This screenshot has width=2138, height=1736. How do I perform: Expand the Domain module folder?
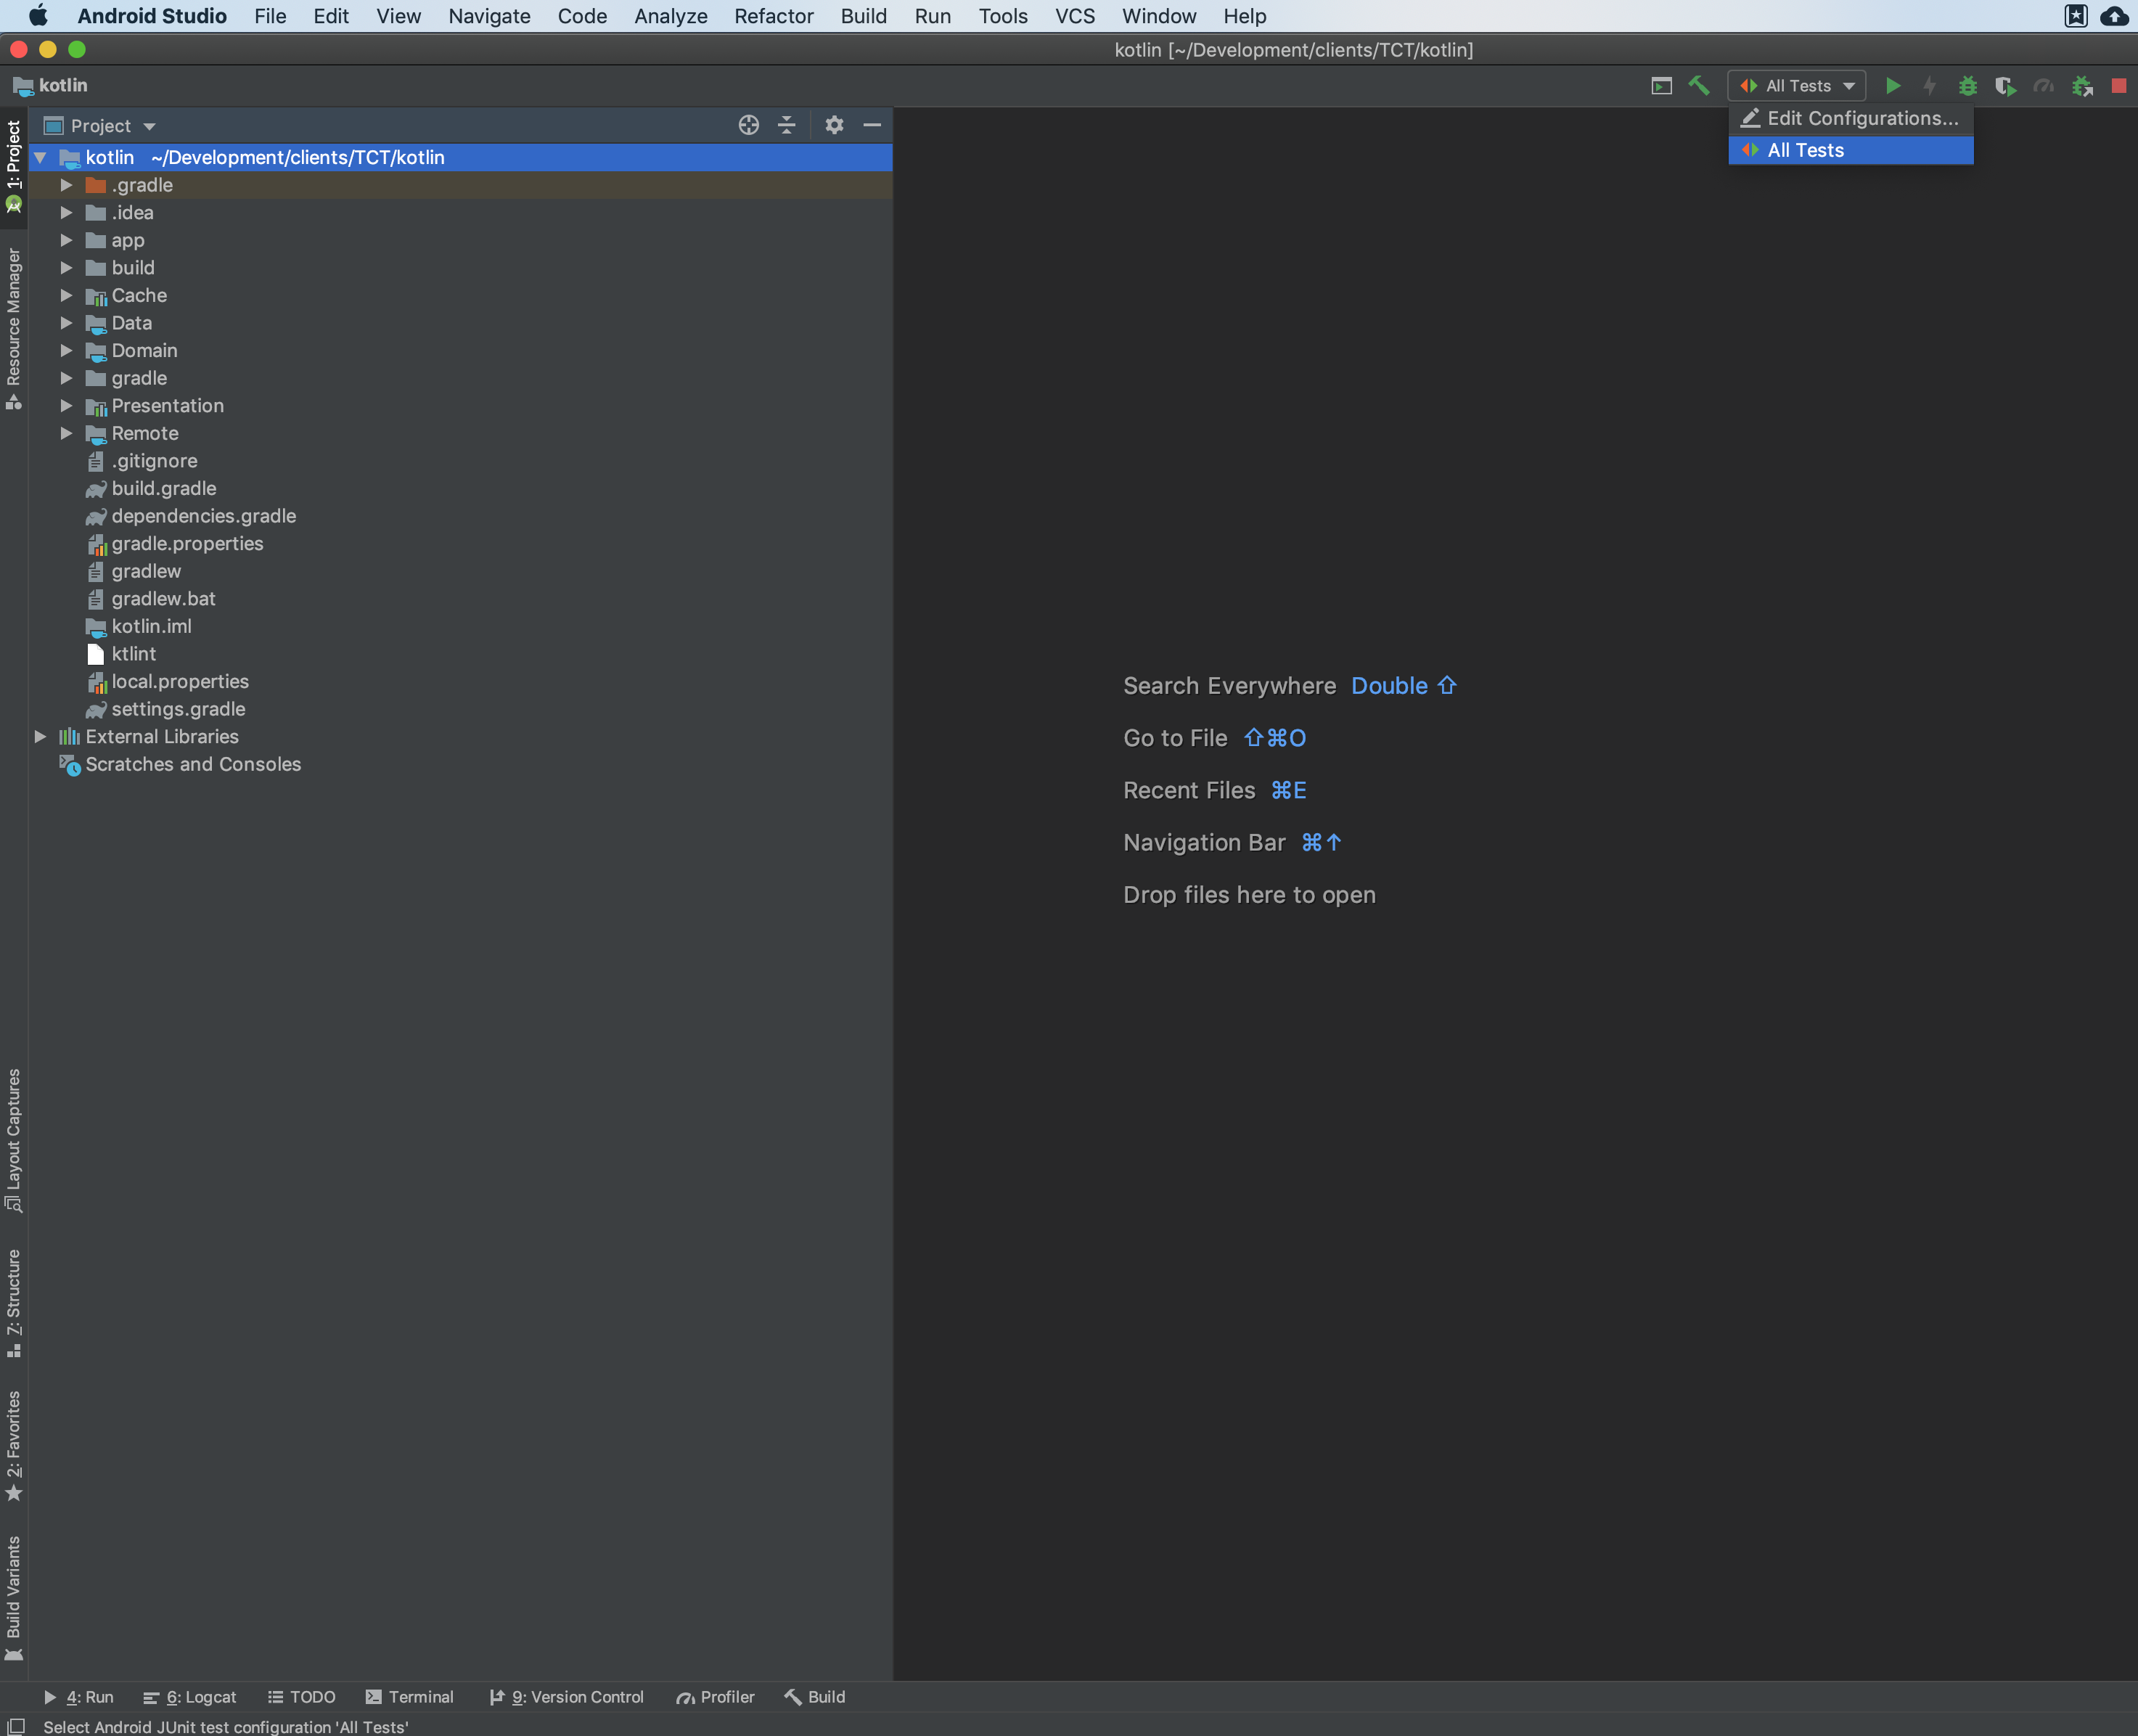66,350
